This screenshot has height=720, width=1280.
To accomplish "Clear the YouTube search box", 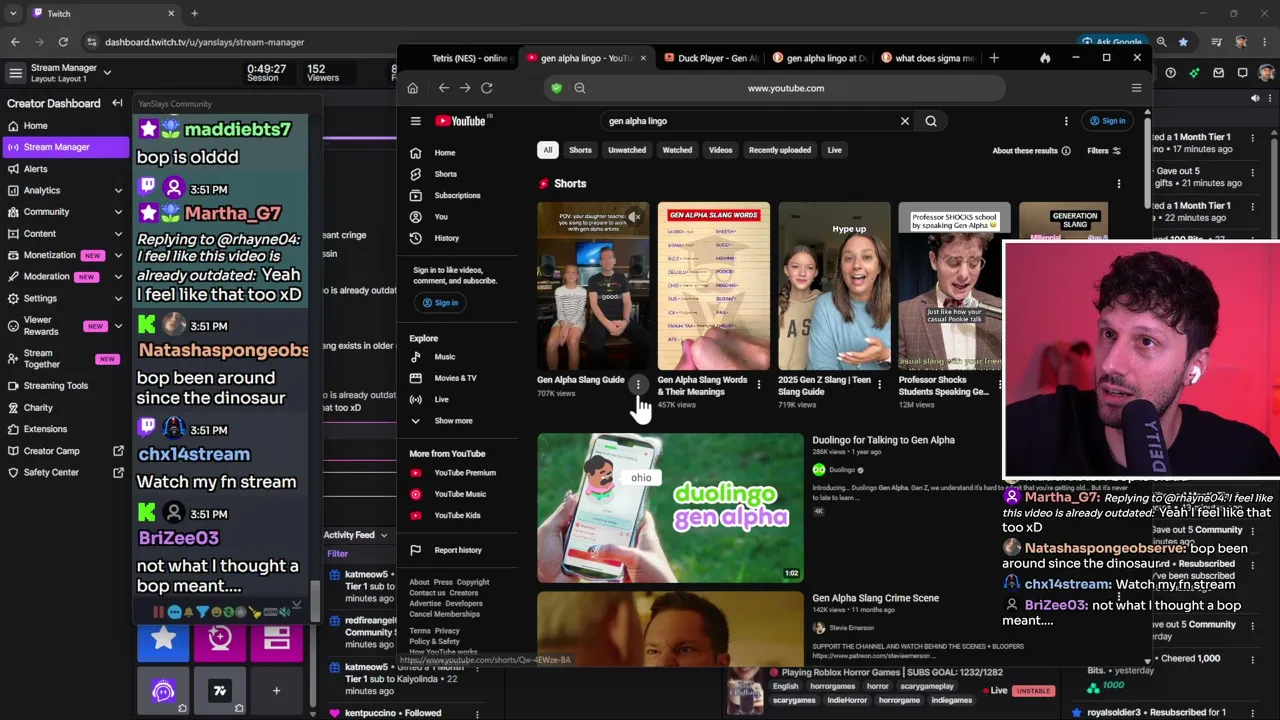I will 905,121.
